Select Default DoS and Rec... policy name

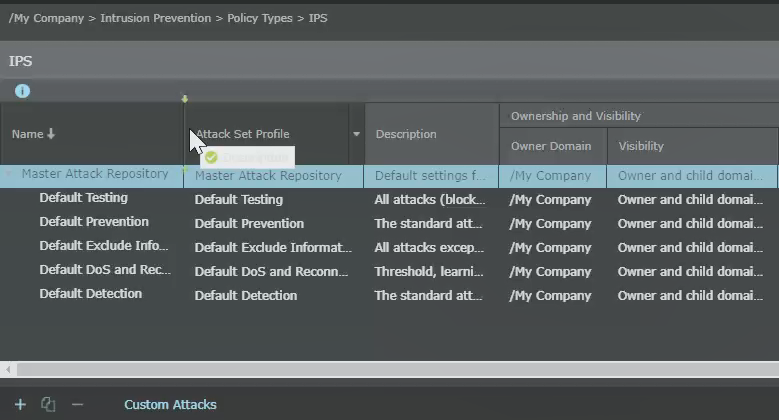(105, 269)
